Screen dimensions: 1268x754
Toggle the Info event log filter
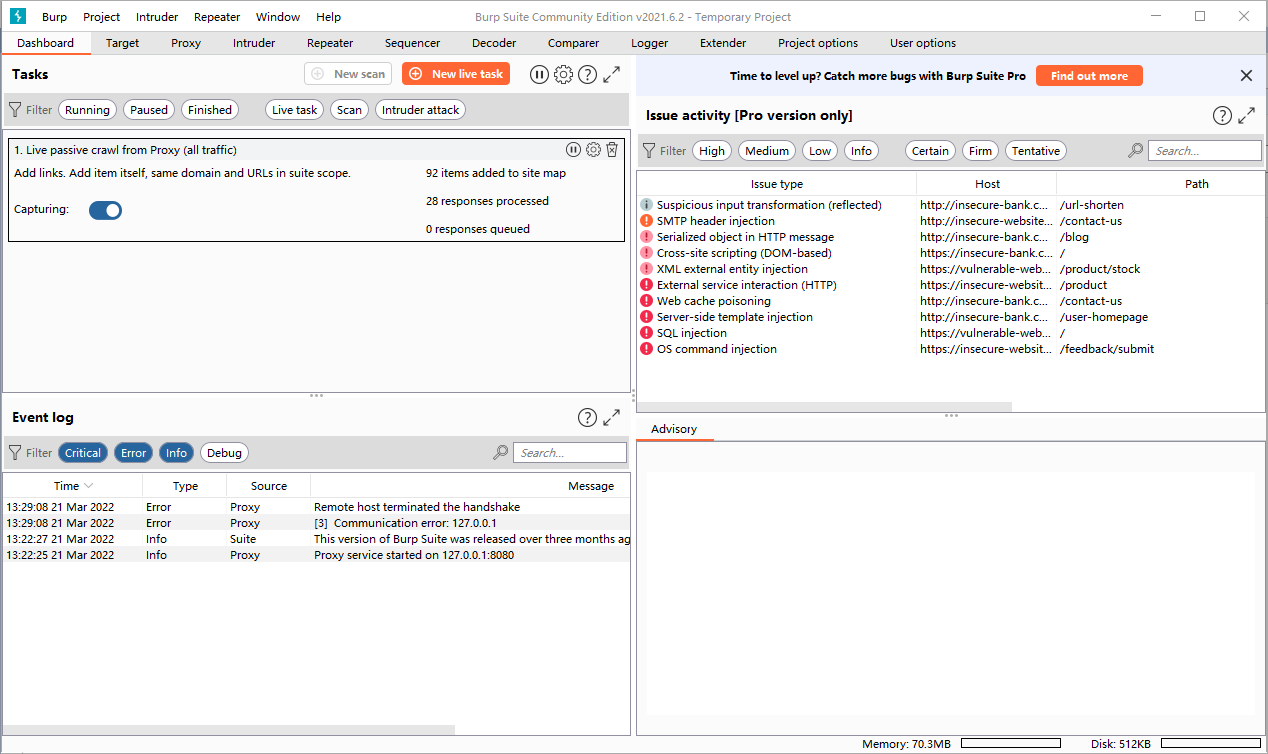click(176, 453)
